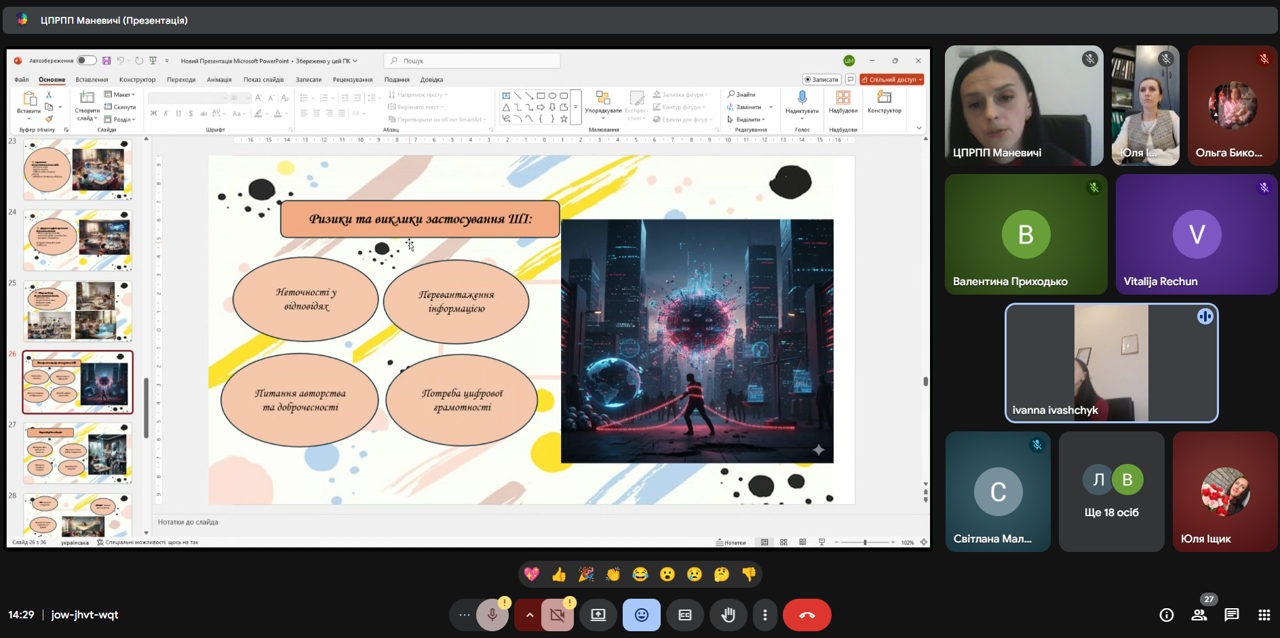This screenshot has width=1280, height=638.
Task: Turn on the camera
Action: pyautogui.click(x=558, y=615)
